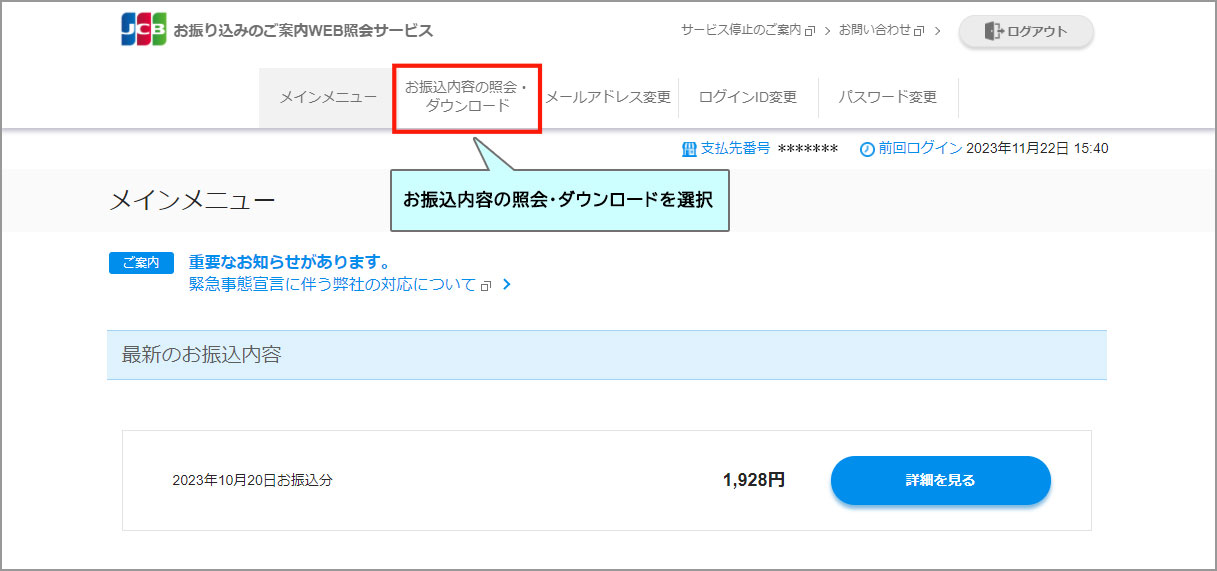Go to メールアドレス変更 tab

point(608,97)
